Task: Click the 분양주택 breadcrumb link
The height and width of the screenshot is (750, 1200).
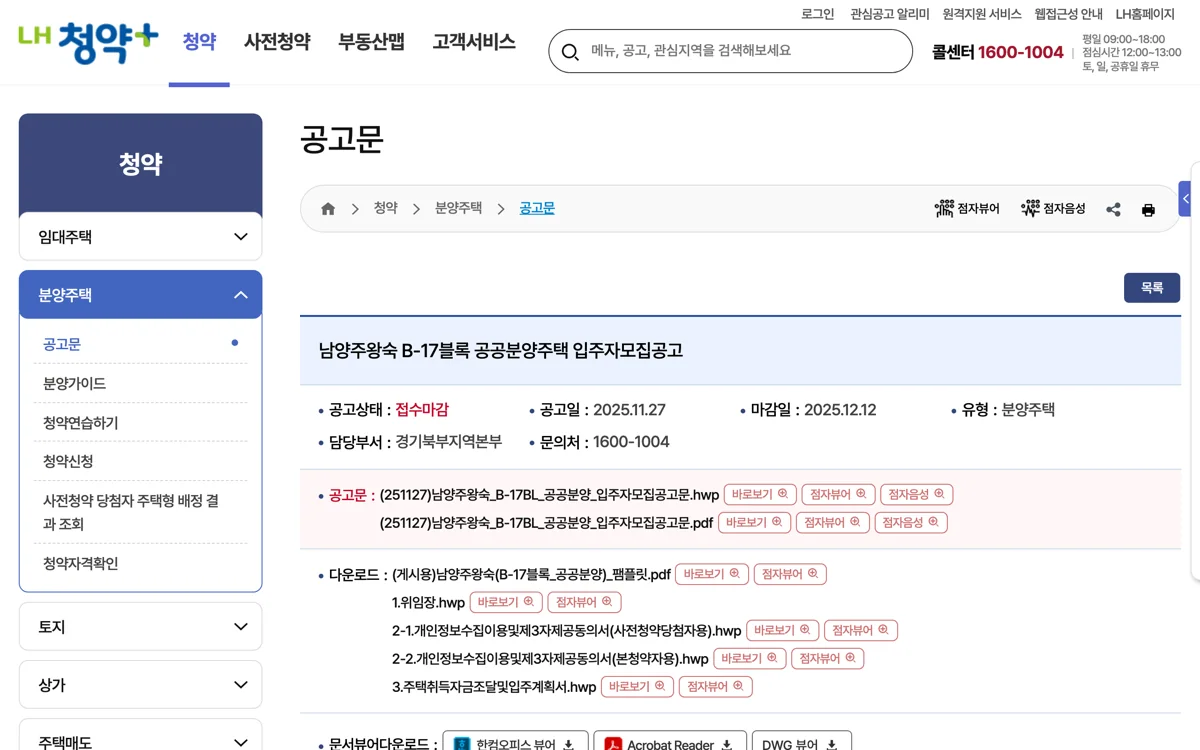Action: click(458, 208)
